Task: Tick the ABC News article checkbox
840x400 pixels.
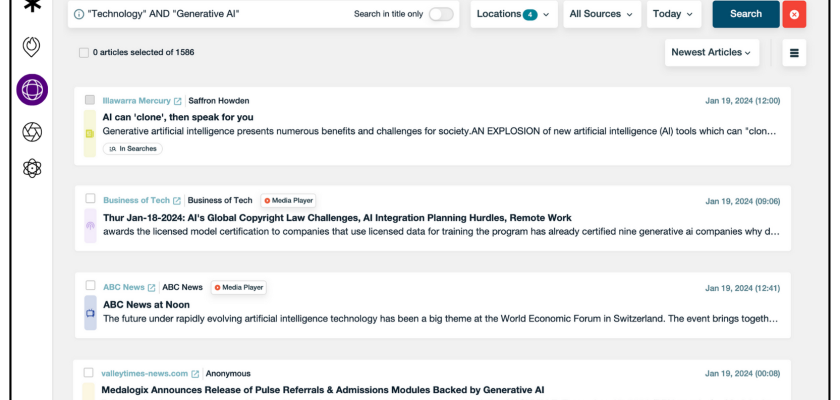Action: 90,287
